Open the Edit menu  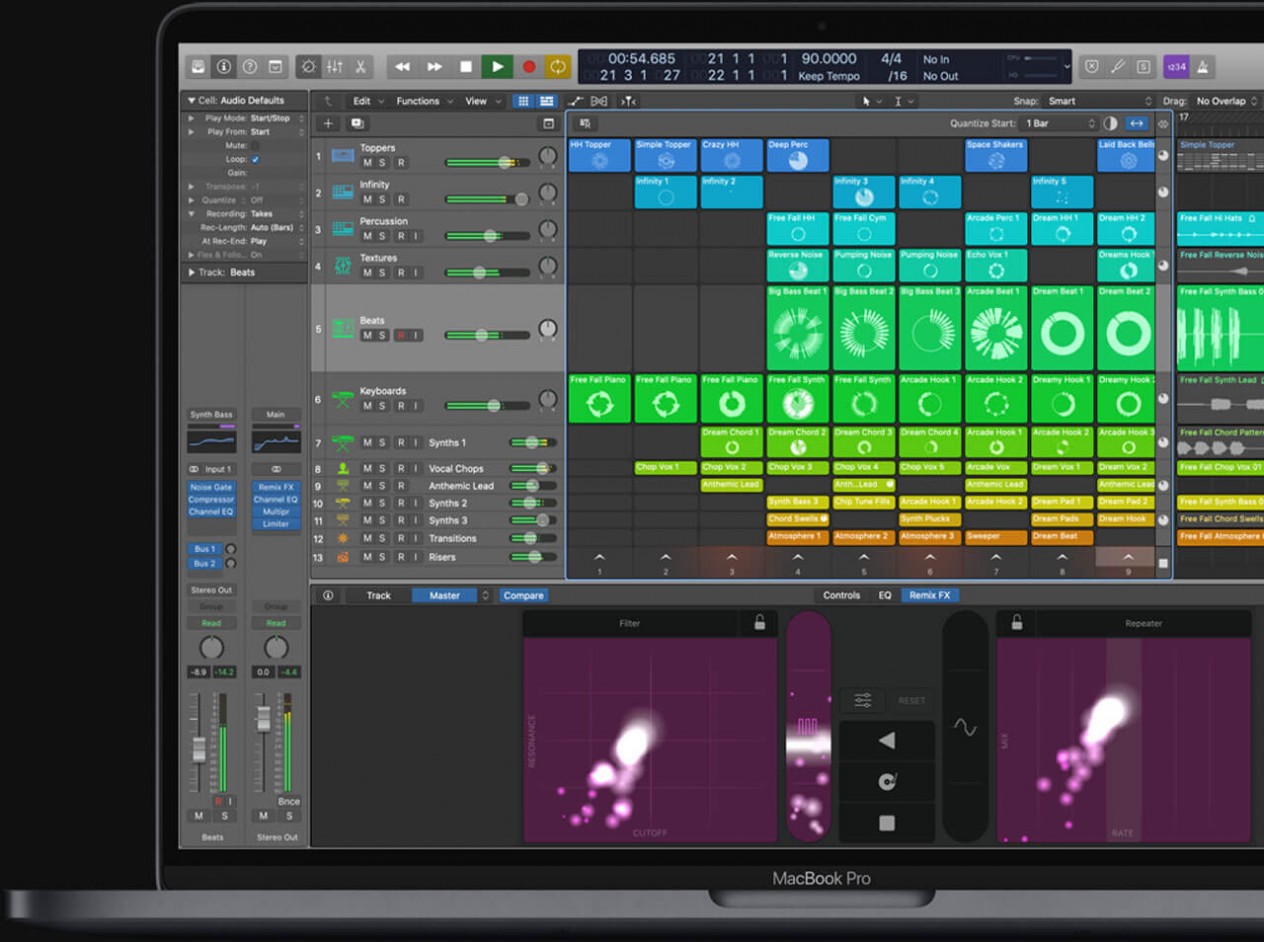[x=366, y=101]
